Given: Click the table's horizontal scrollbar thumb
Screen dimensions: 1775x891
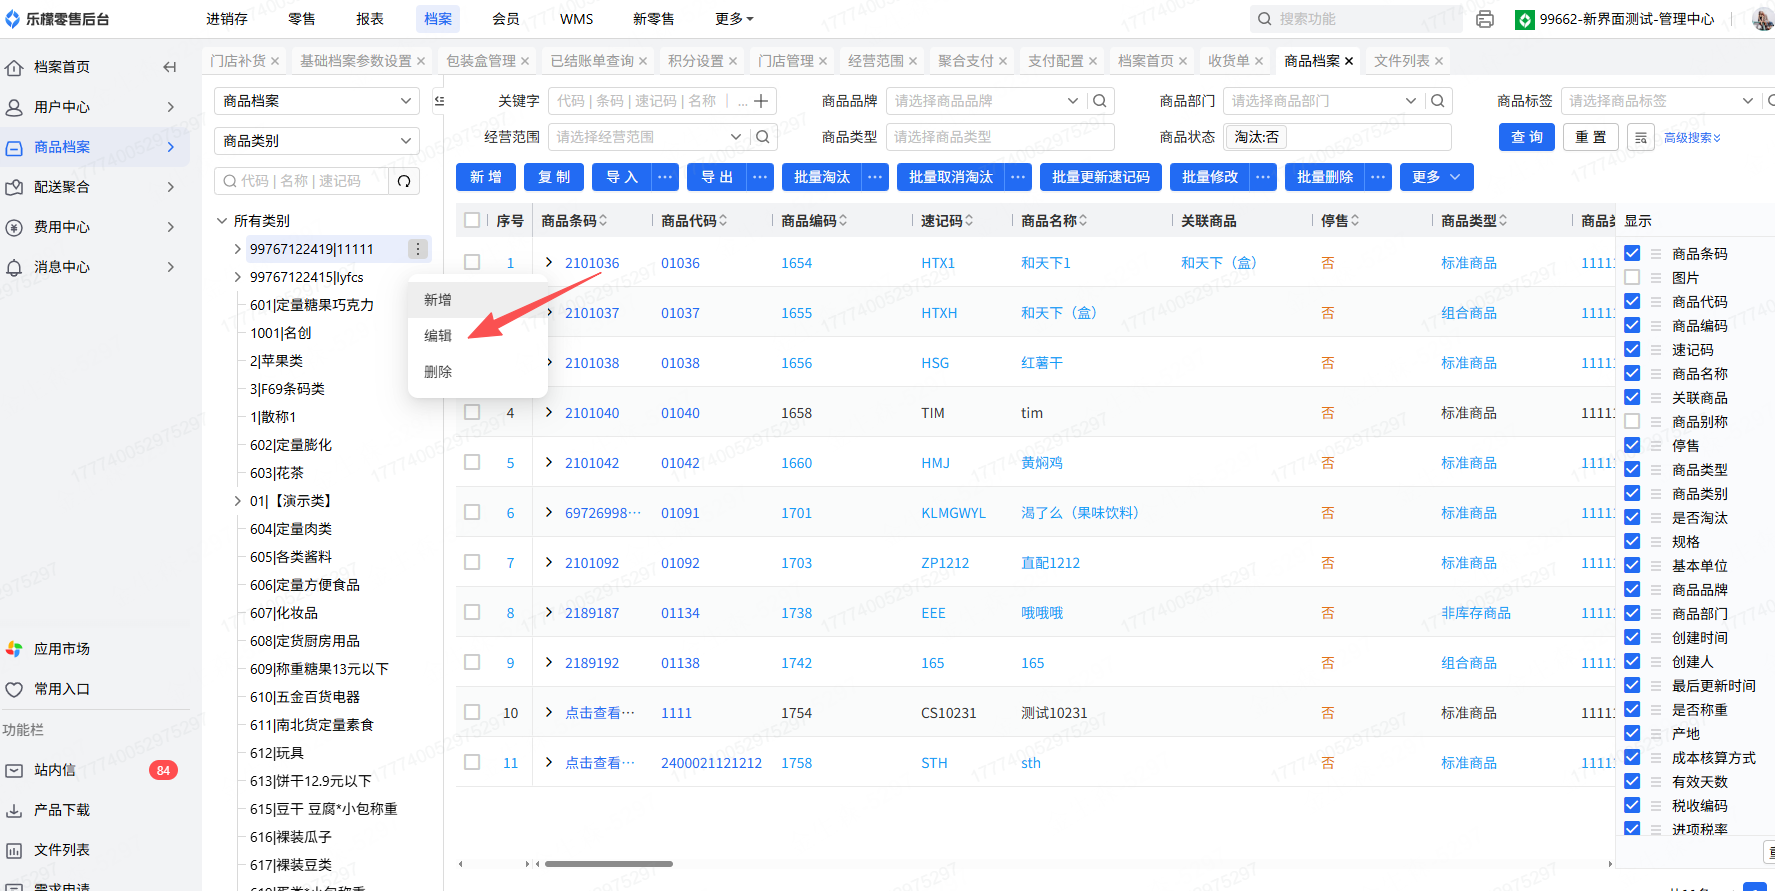Looking at the screenshot, I should pos(608,864).
